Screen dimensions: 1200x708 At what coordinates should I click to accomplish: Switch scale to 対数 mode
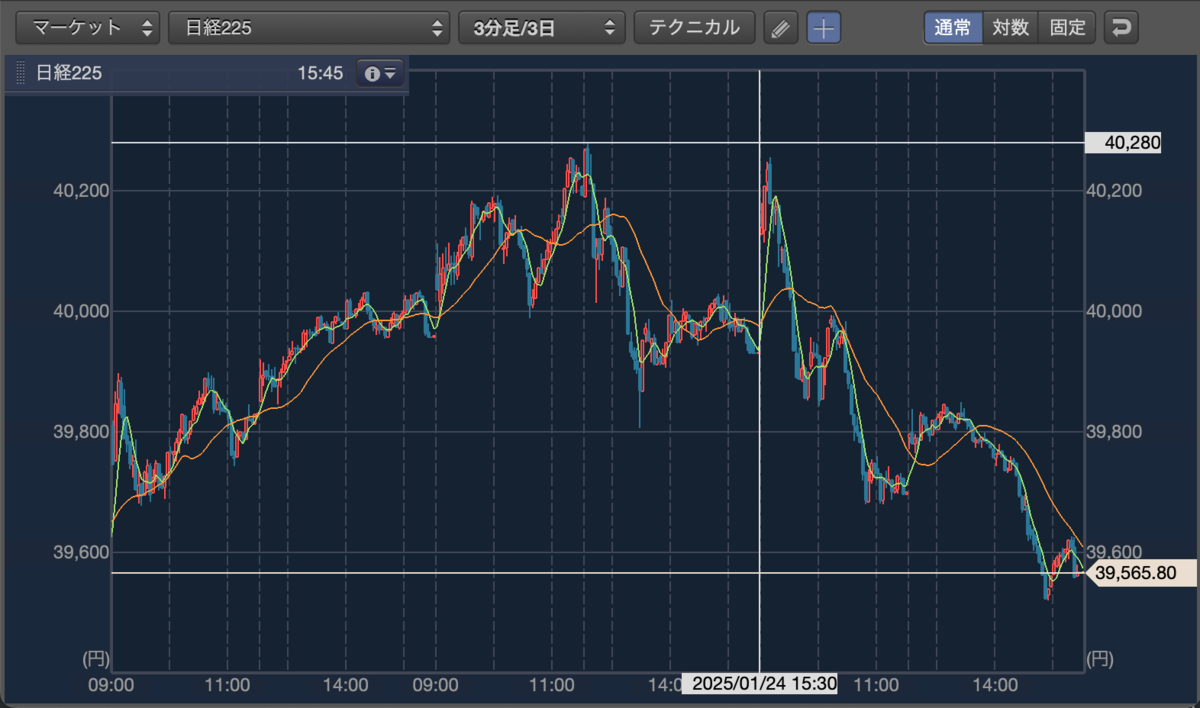click(x=1011, y=28)
